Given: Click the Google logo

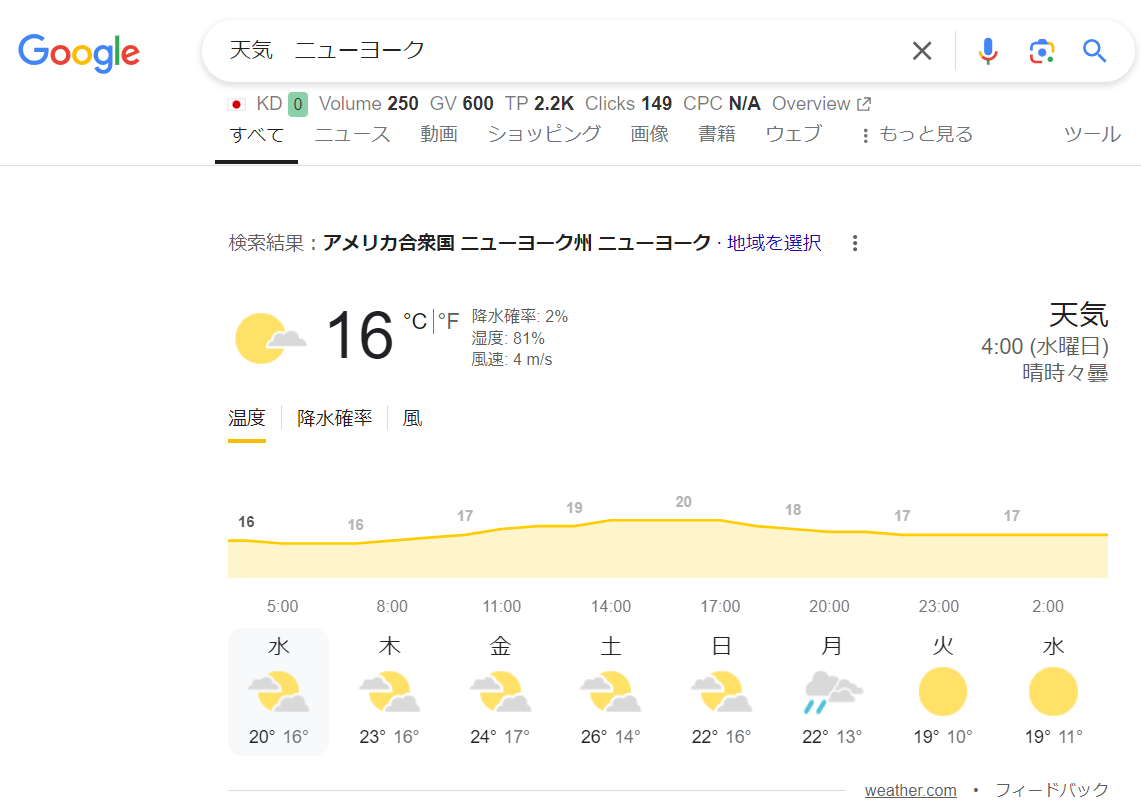Looking at the screenshot, I should pos(79,53).
